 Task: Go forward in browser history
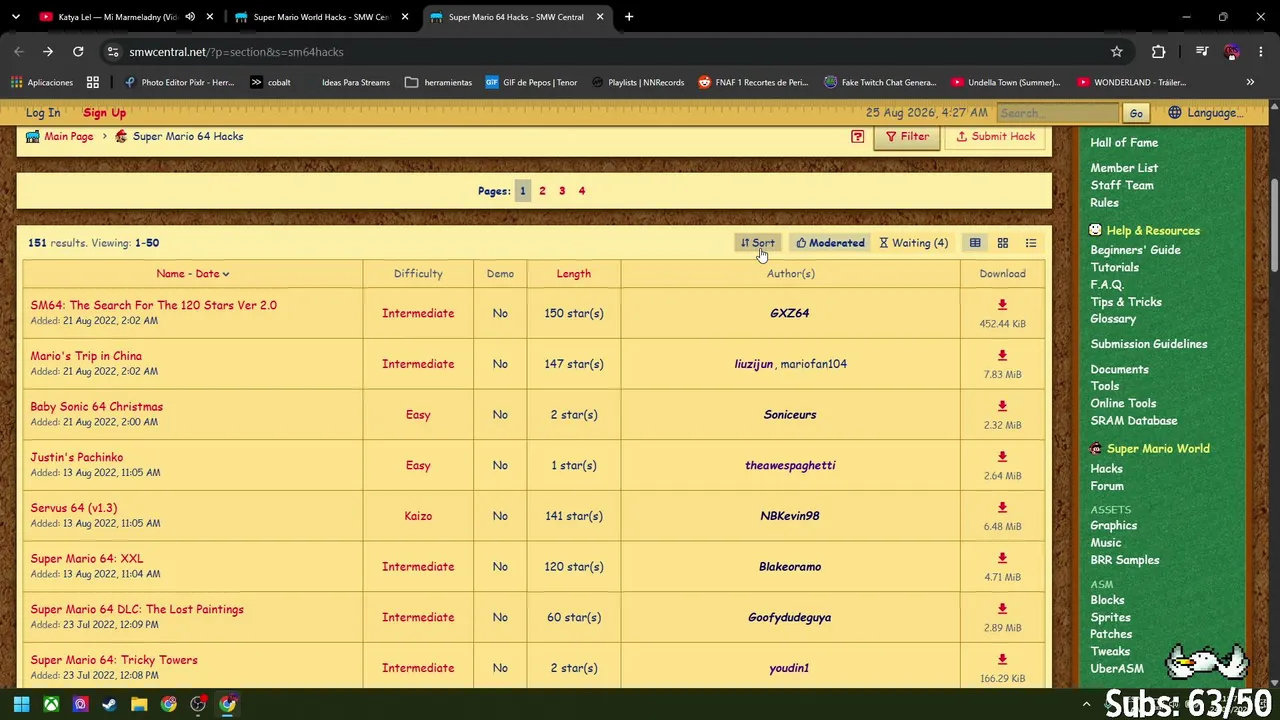click(48, 52)
